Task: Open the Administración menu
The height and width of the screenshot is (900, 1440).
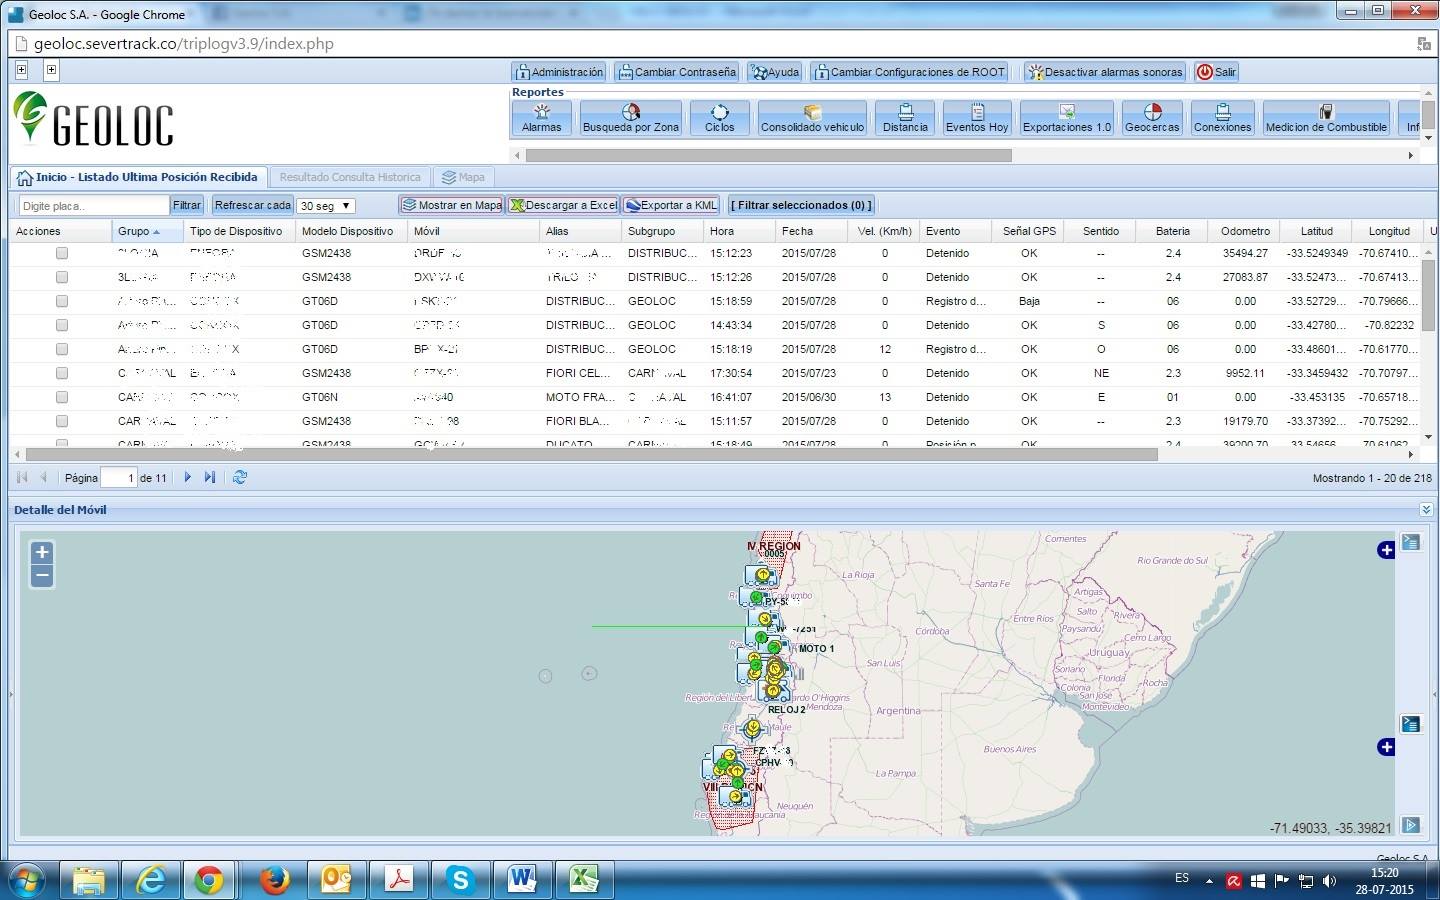Action: 559,72
